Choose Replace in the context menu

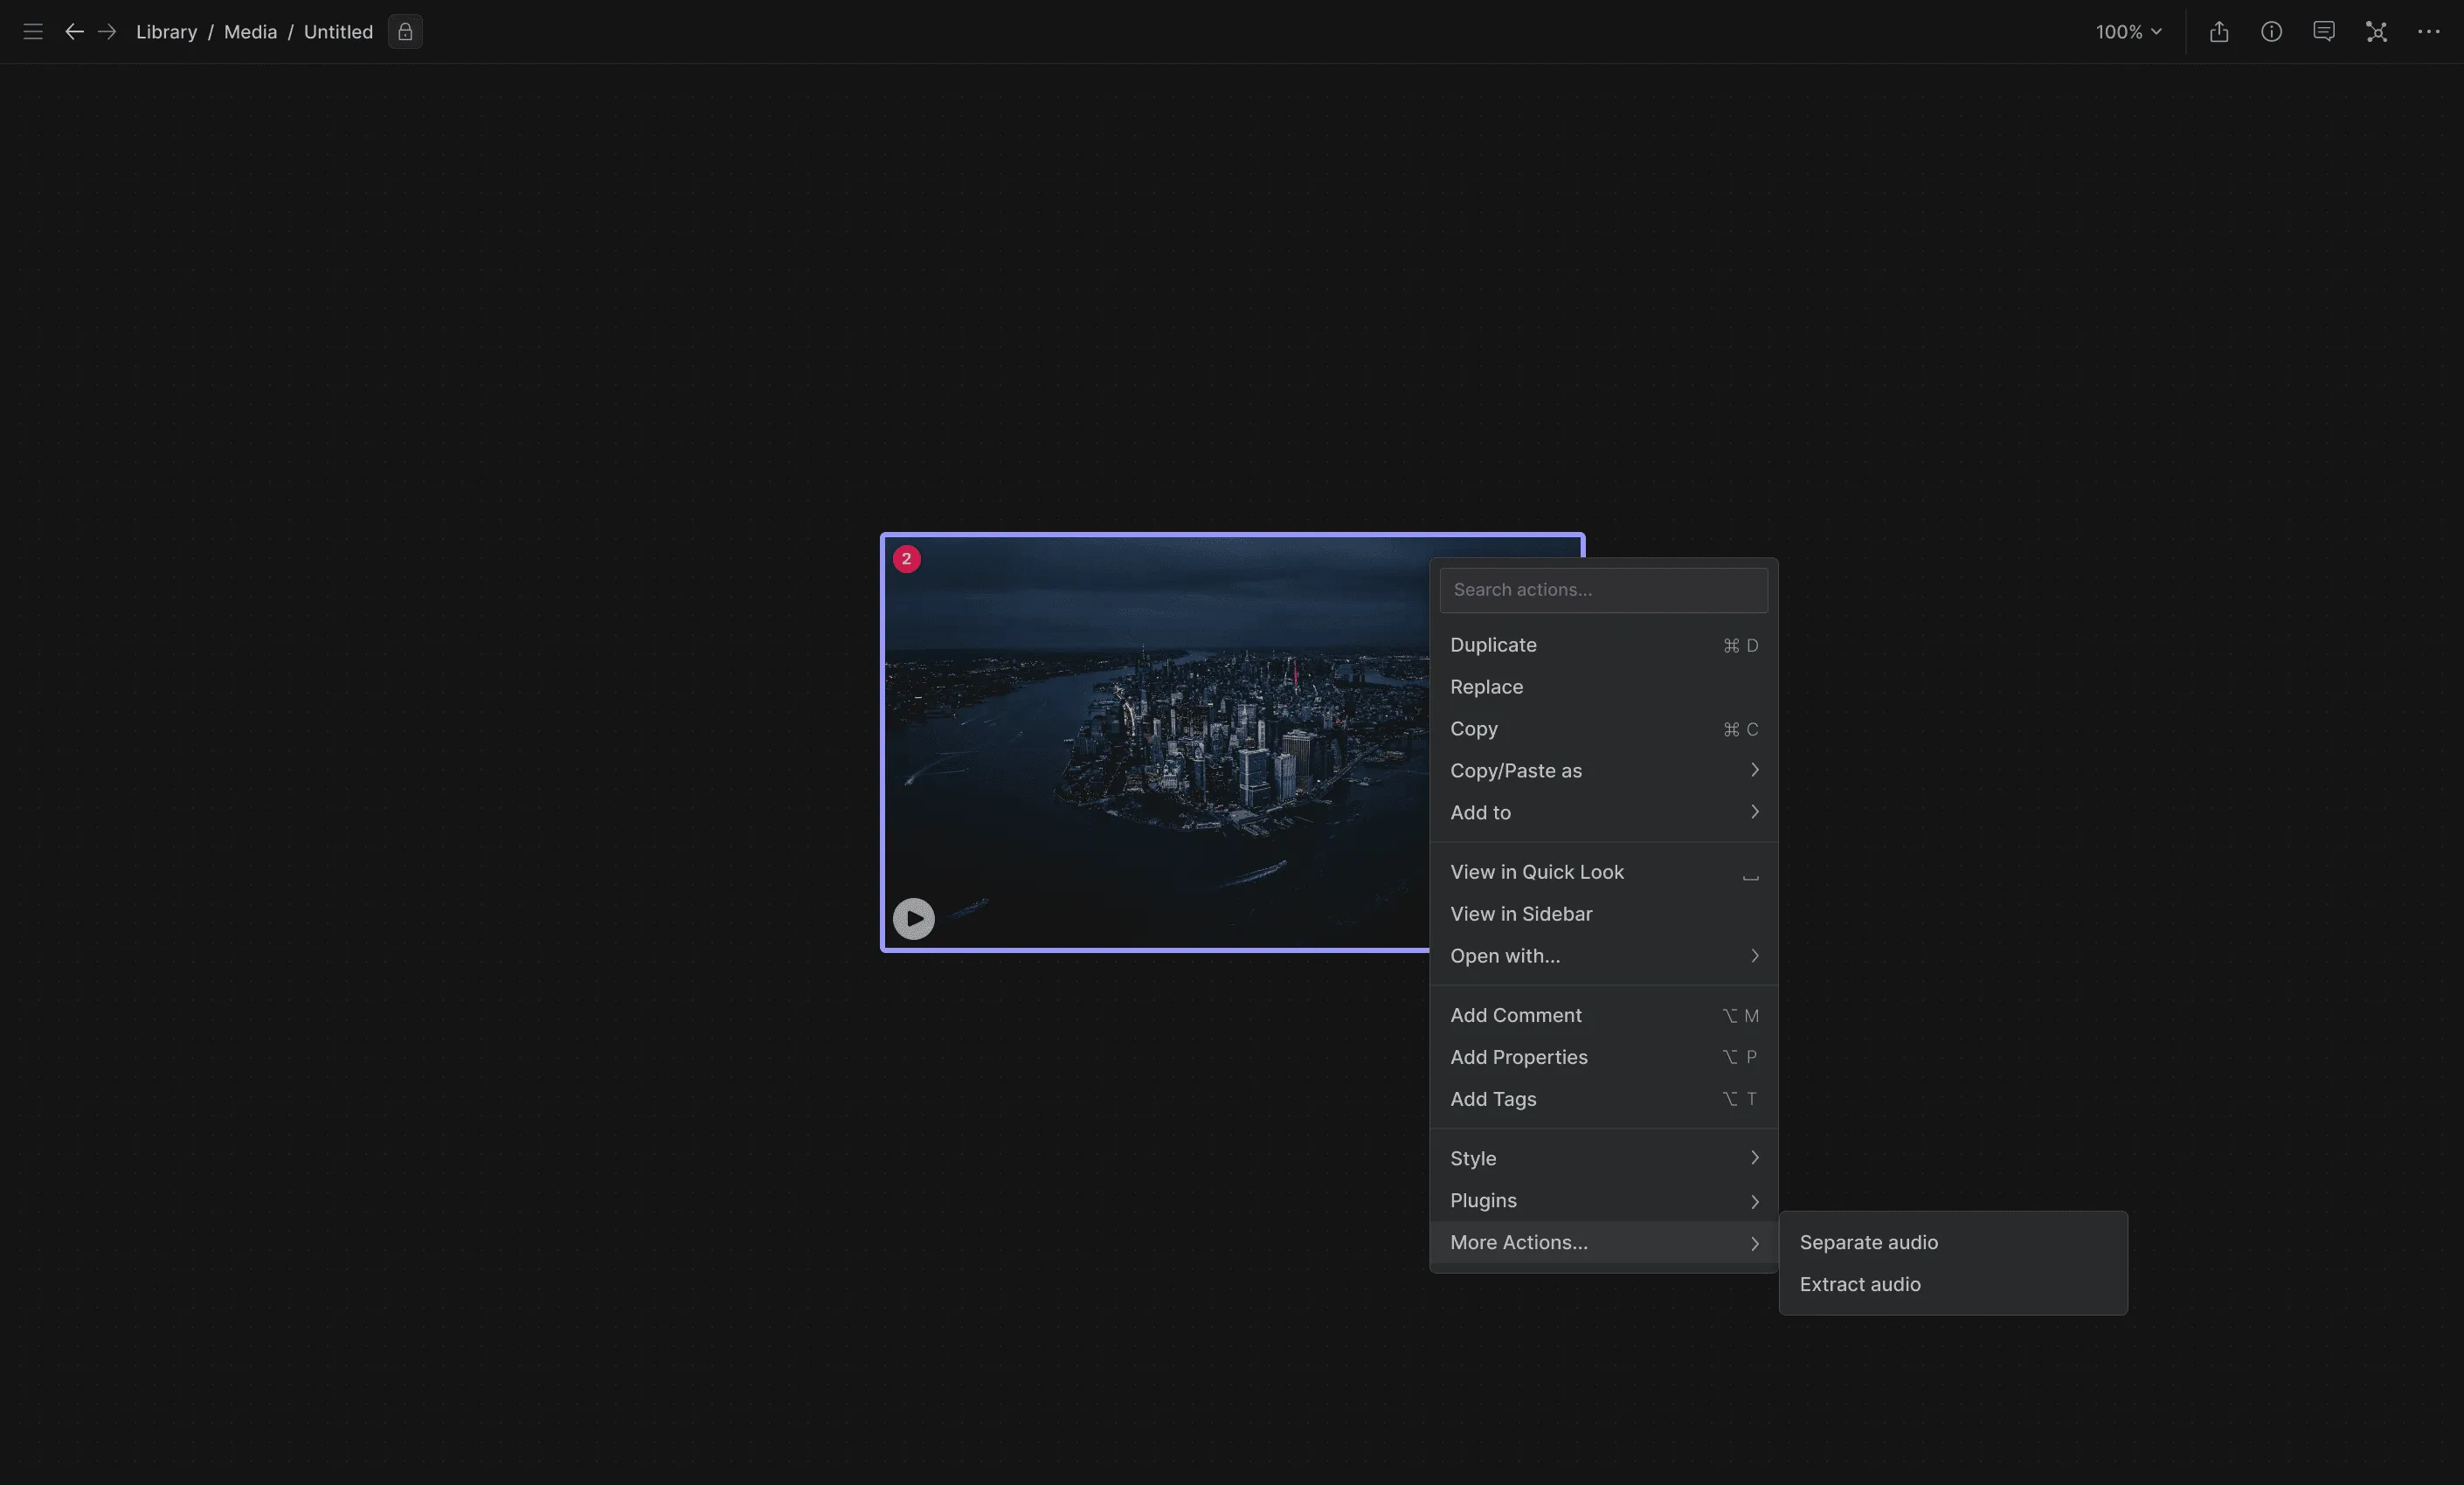pyautogui.click(x=1603, y=687)
